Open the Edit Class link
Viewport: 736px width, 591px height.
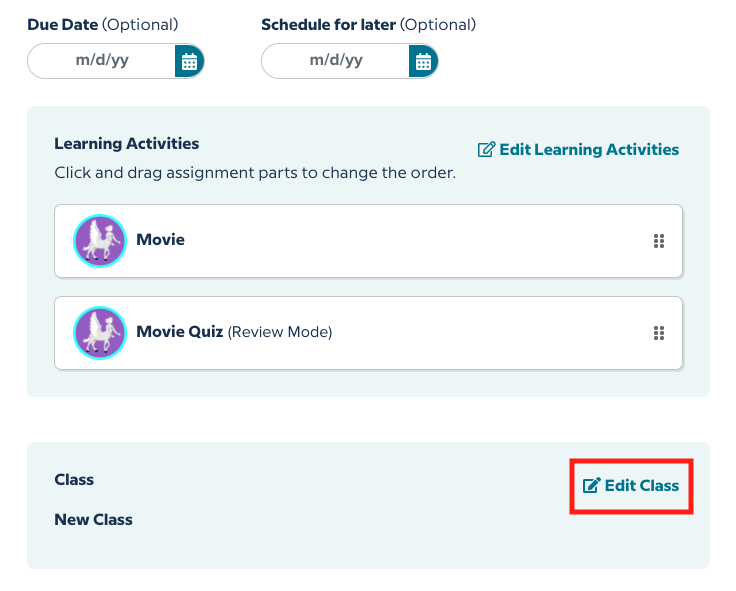click(x=641, y=486)
